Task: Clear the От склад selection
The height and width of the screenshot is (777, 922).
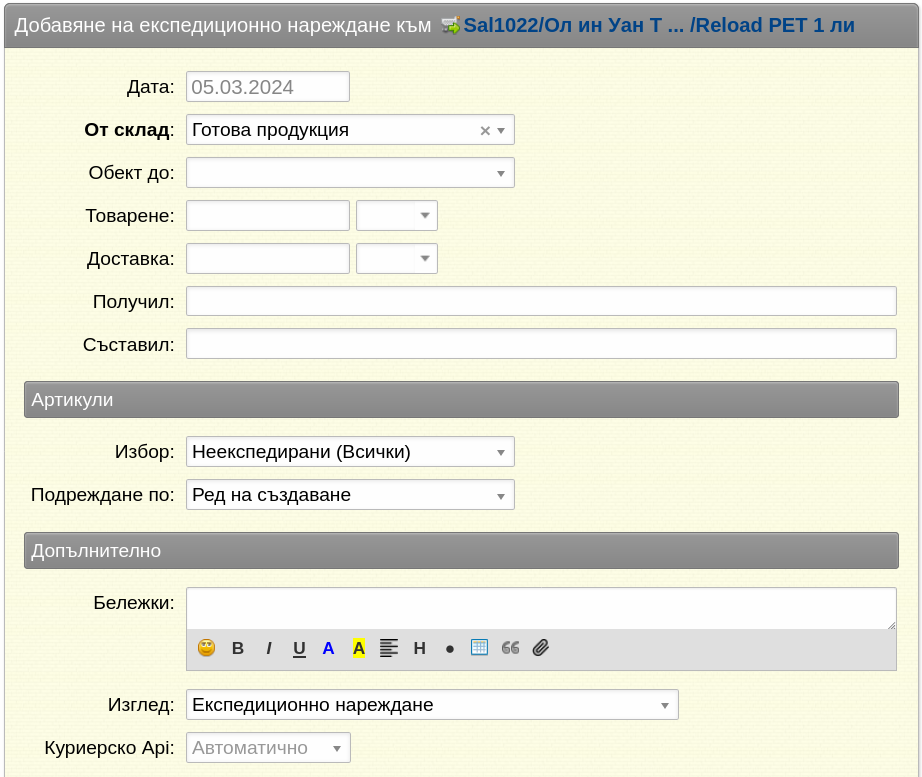Action: 485,131
